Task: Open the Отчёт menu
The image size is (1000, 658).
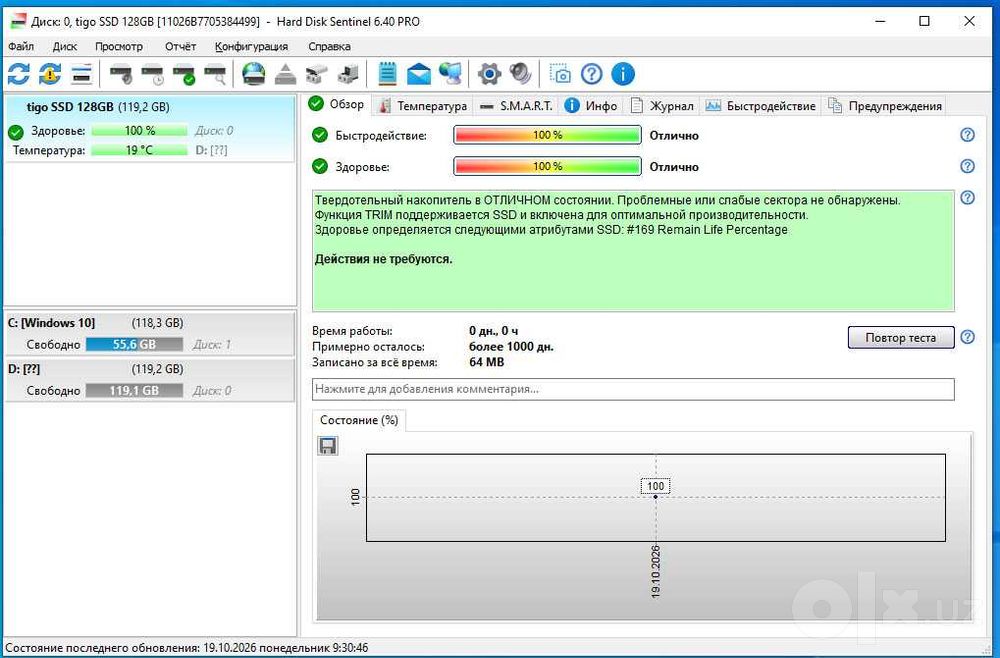Action: tap(180, 47)
